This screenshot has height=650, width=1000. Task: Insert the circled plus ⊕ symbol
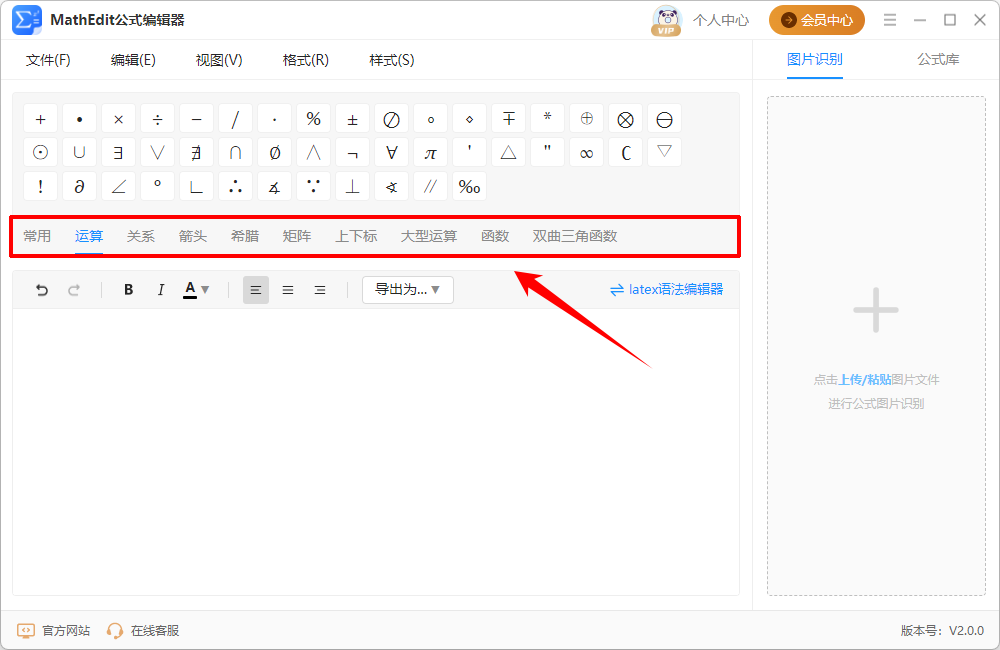point(586,119)
